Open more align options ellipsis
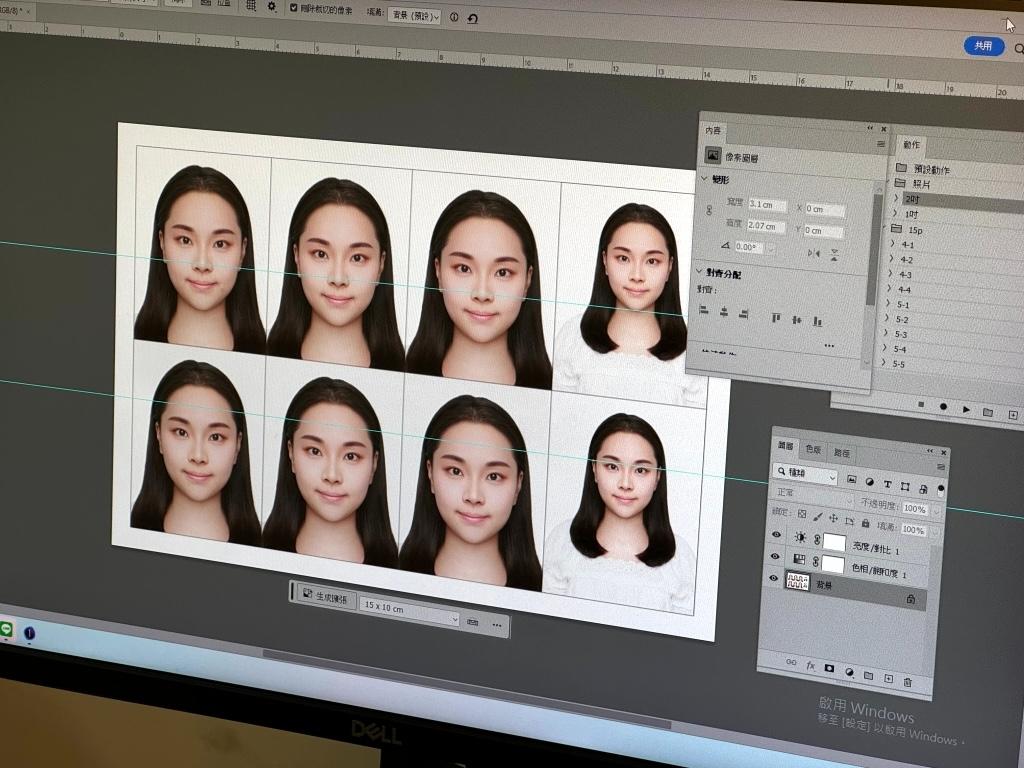Screen dimensions: 1024x768 (829, 345)
